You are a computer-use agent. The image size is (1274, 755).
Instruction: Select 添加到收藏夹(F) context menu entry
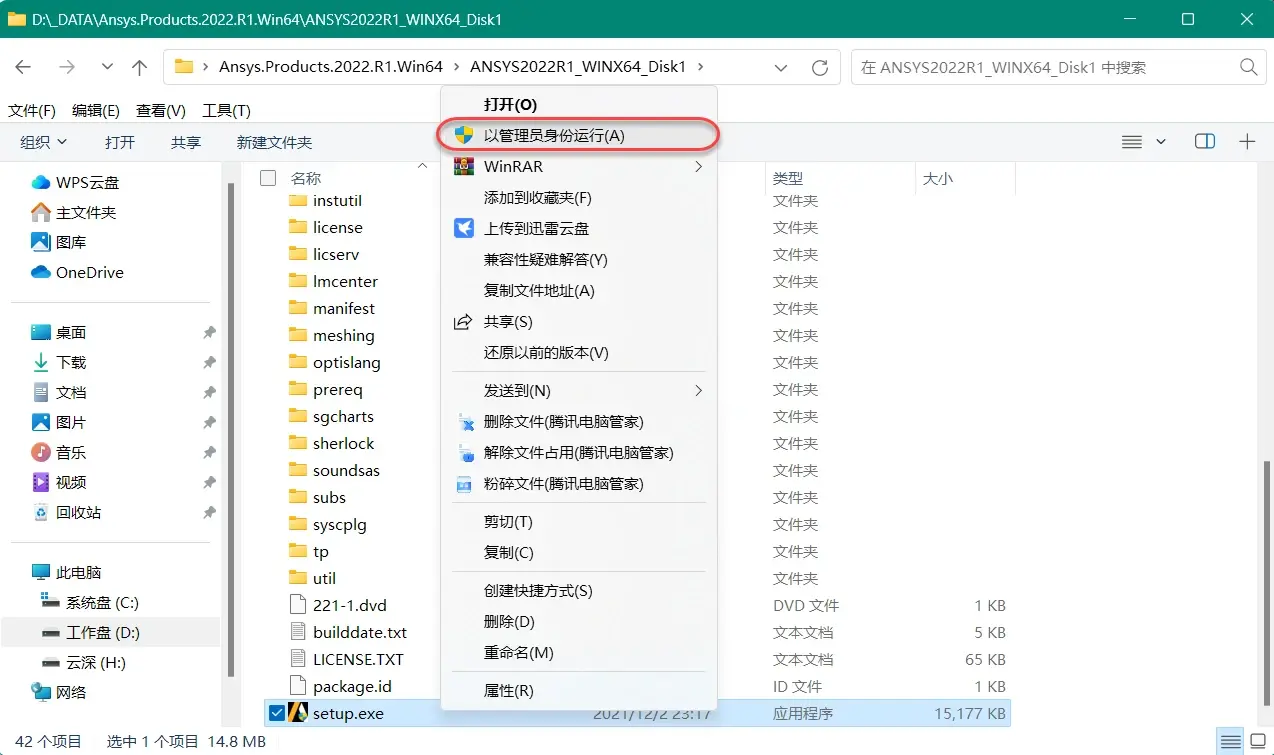tap(578, 197)
